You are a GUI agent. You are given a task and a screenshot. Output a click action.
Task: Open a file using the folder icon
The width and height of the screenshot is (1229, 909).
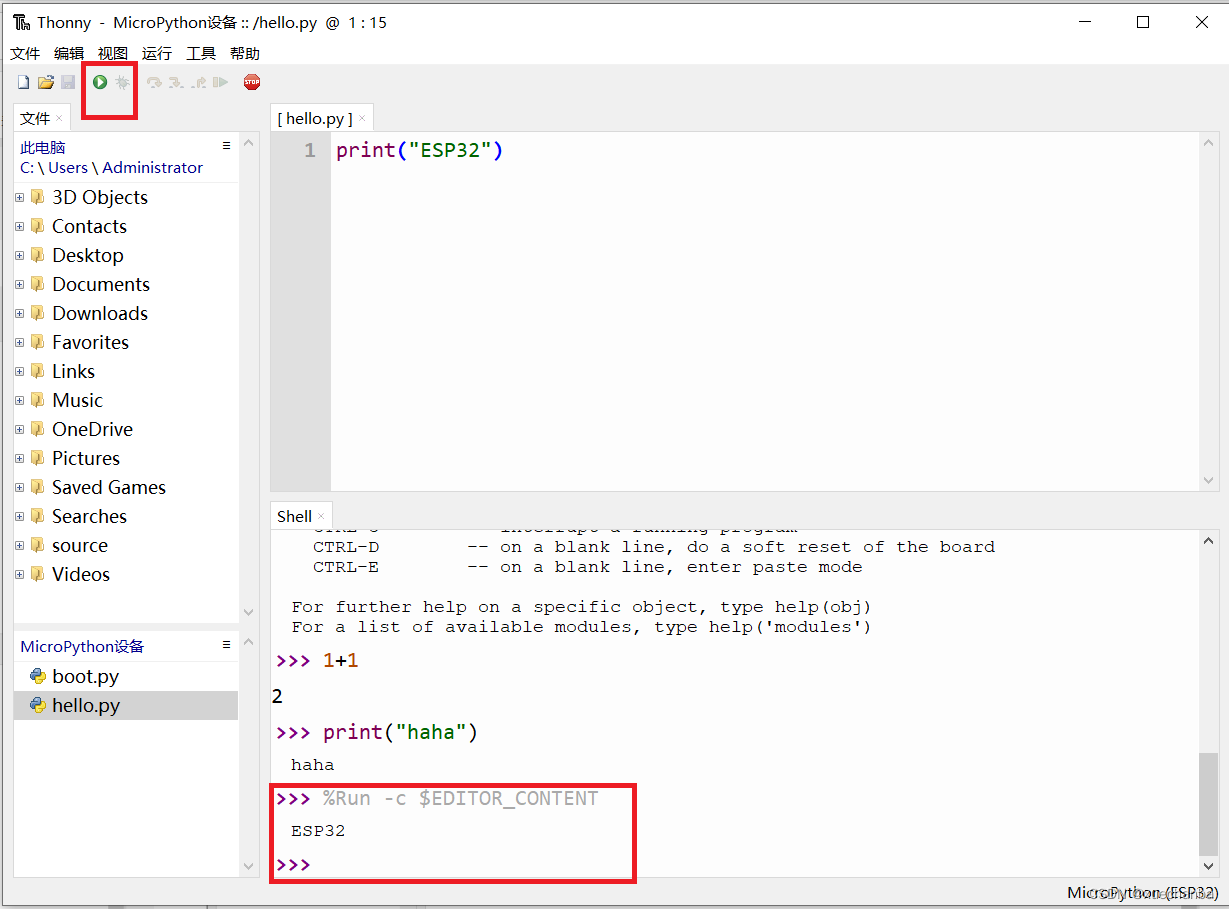[x=45, y=82]
